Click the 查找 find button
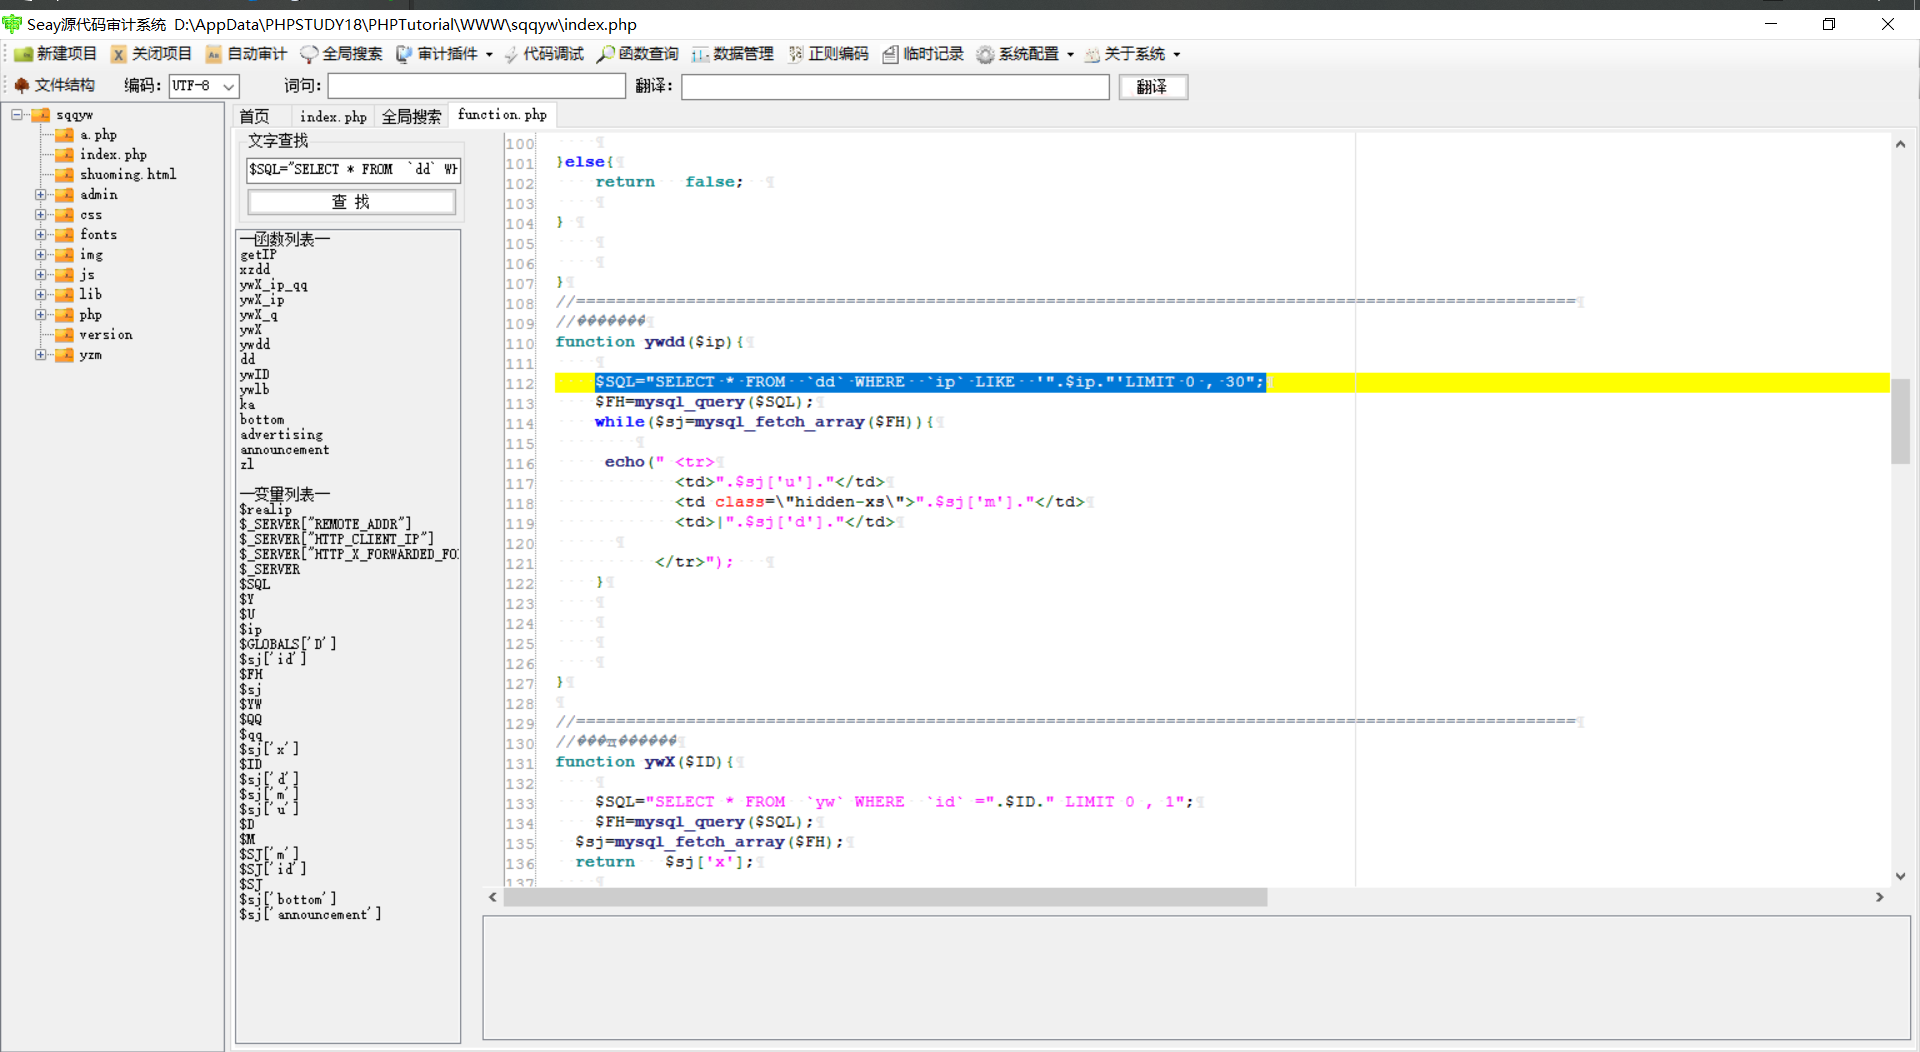 [x=351, y=202]
